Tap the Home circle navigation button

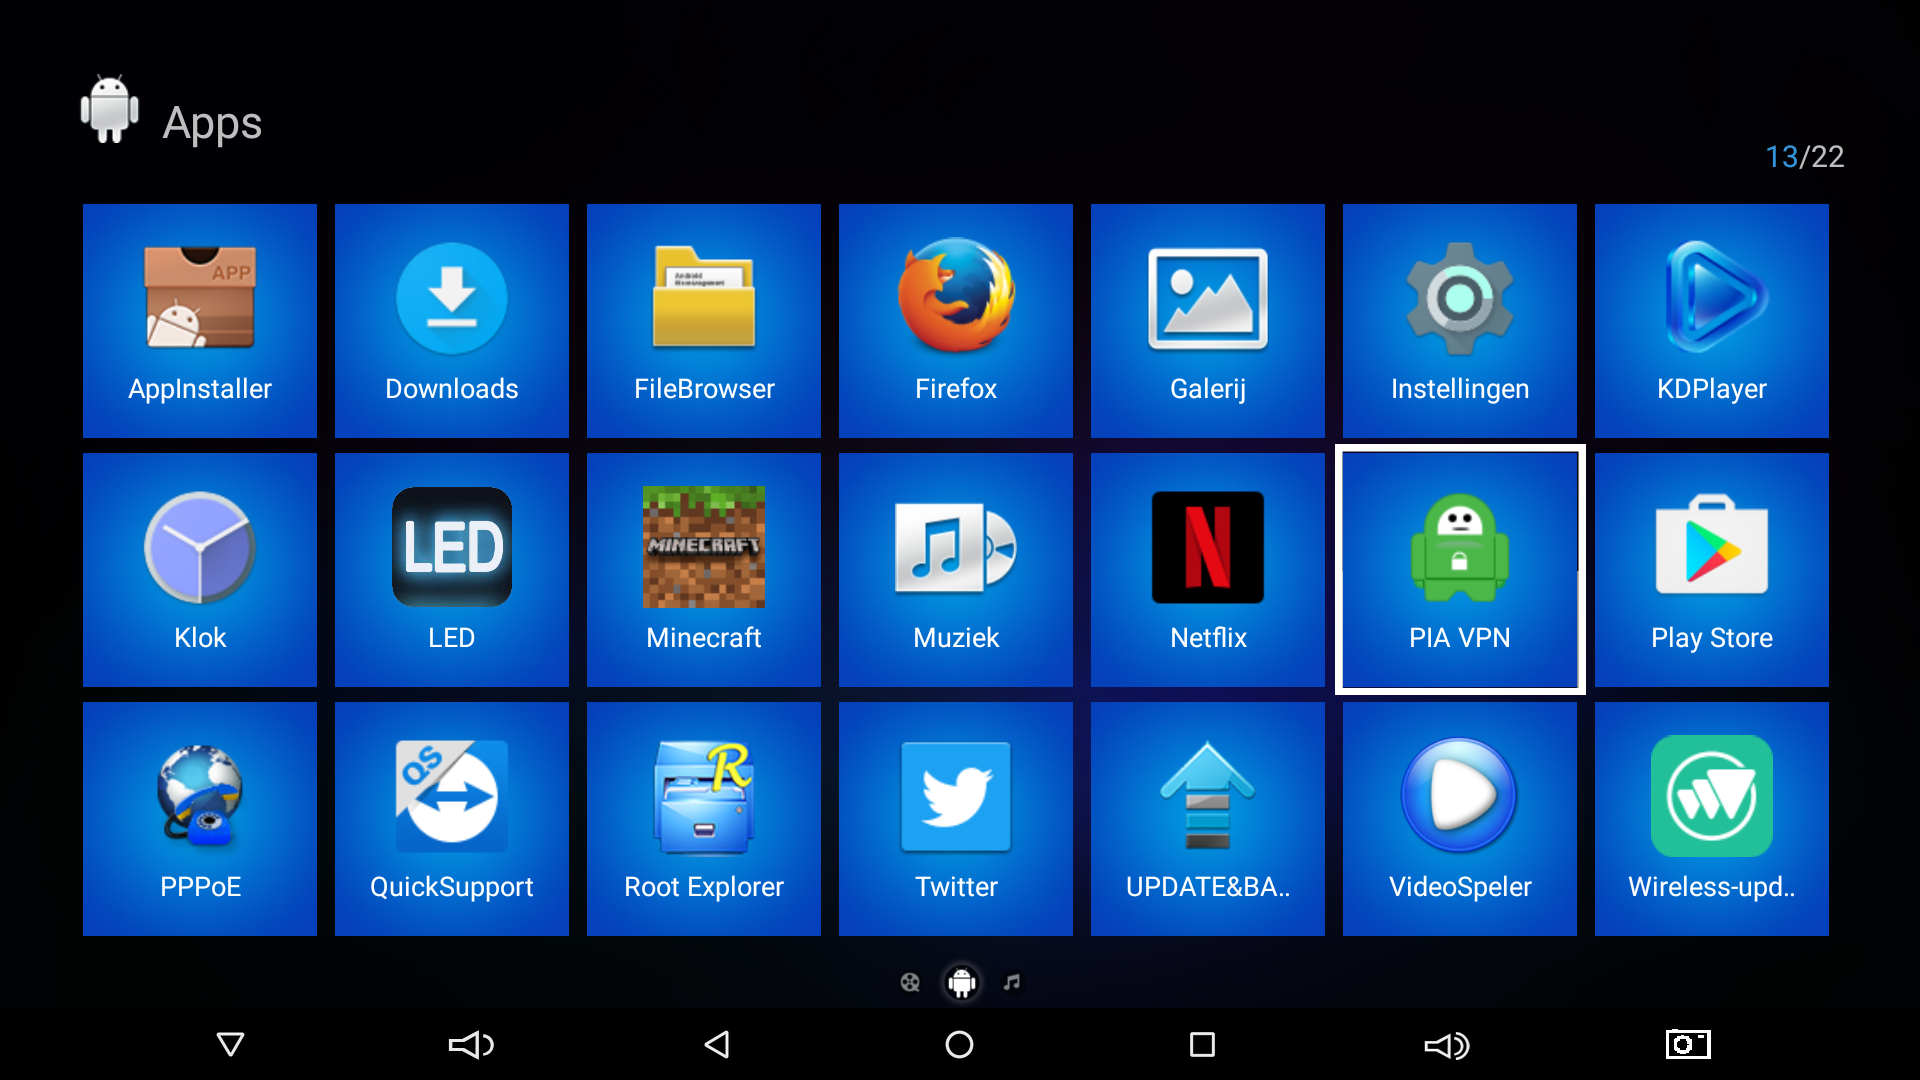click(959, 1045)
